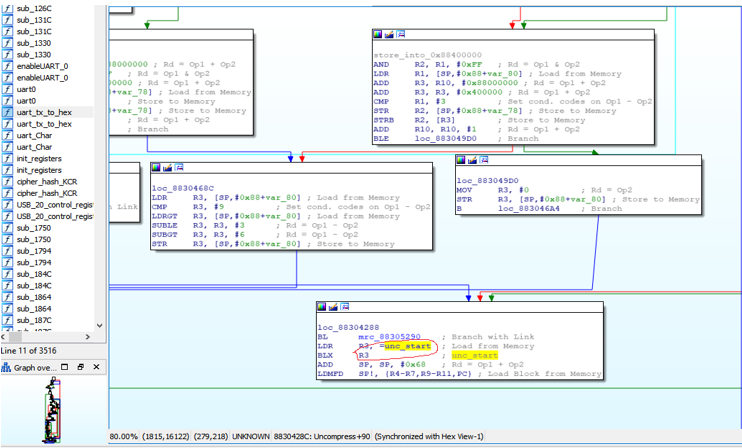
Task: Click edit-pencil icon of loc_883049D0 block
Action: tap(472, 160)
